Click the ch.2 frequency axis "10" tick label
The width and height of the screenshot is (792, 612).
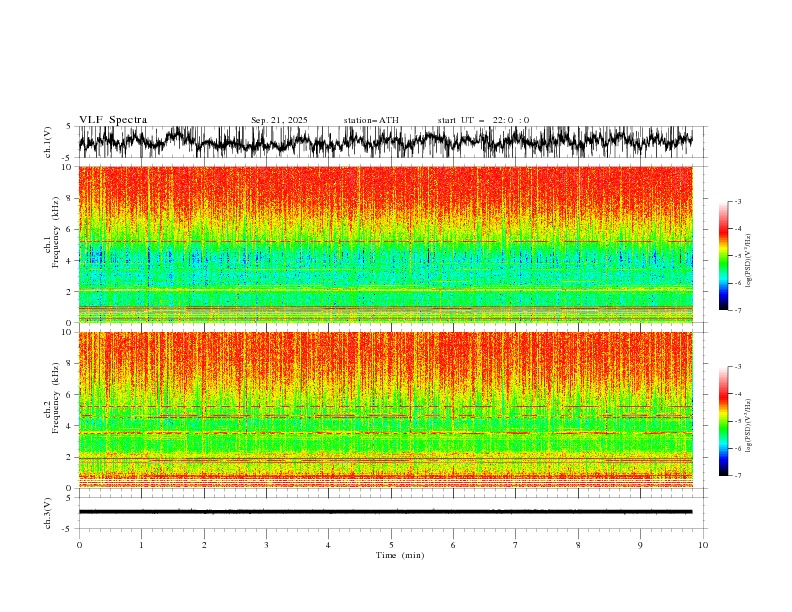68,332
